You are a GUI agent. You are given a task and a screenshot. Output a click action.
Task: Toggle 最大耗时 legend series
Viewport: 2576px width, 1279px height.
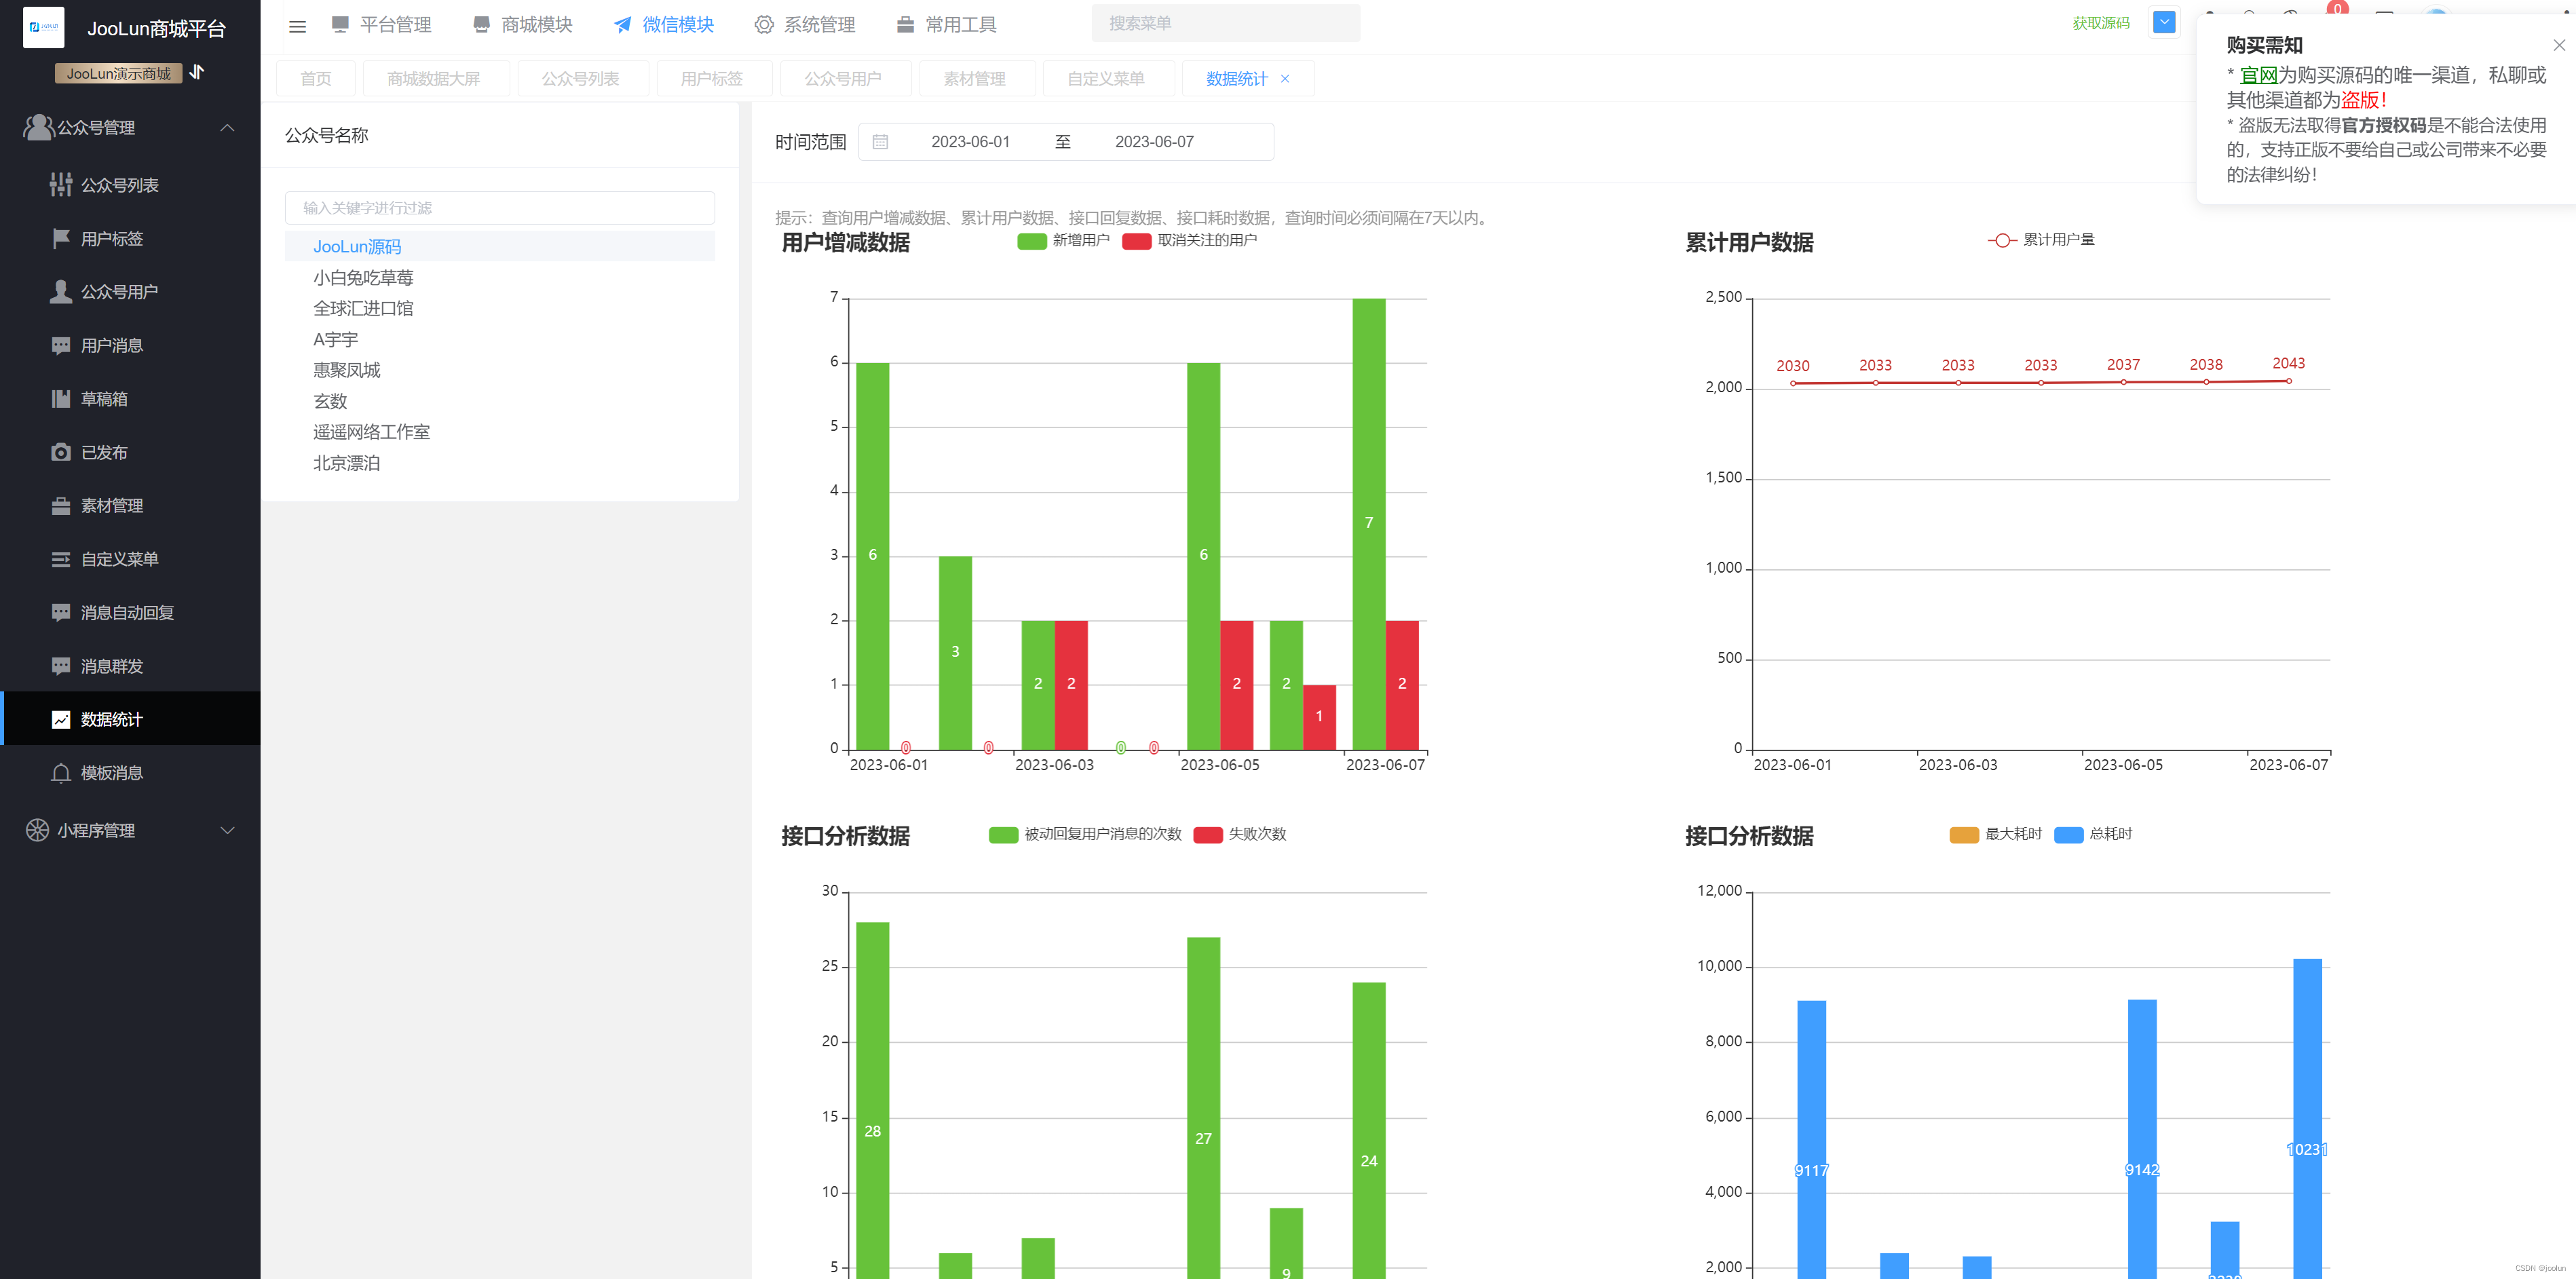point(1996,834)
